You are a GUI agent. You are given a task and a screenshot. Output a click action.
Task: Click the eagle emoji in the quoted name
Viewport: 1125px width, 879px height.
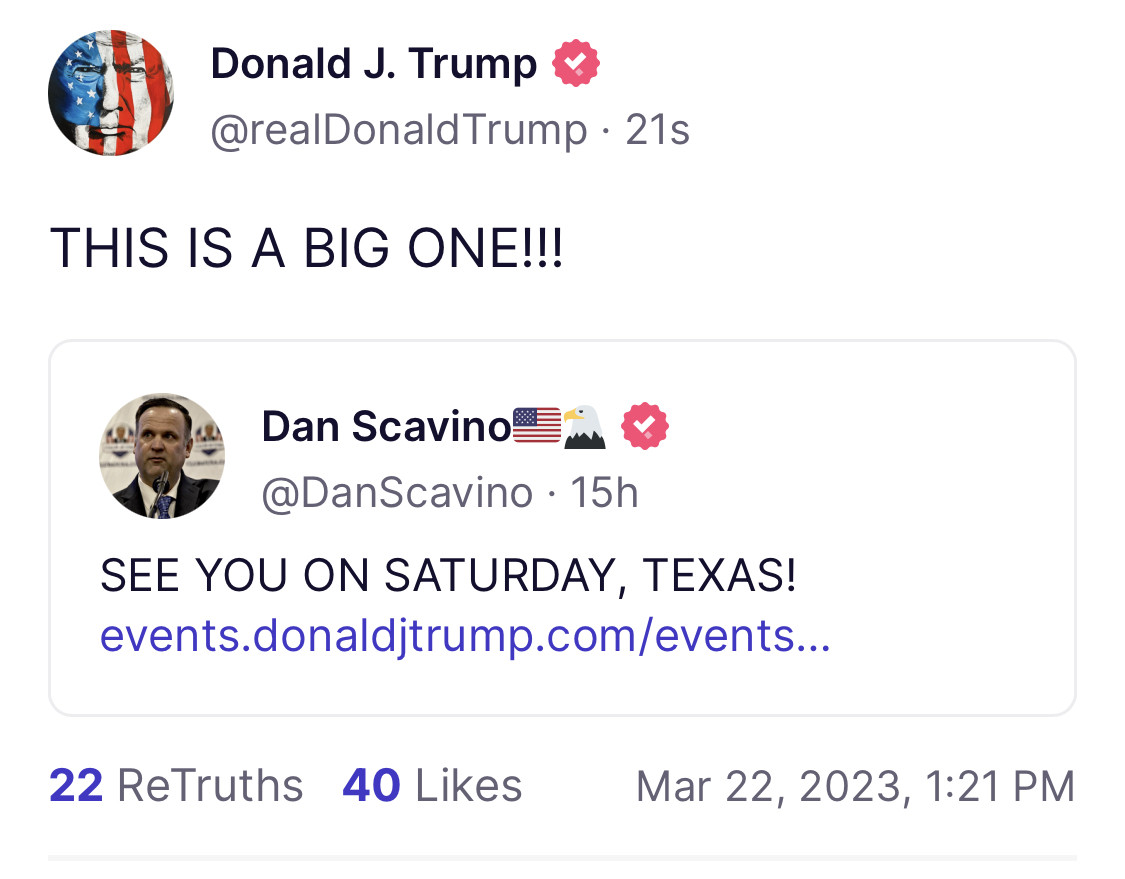[585, 426]
